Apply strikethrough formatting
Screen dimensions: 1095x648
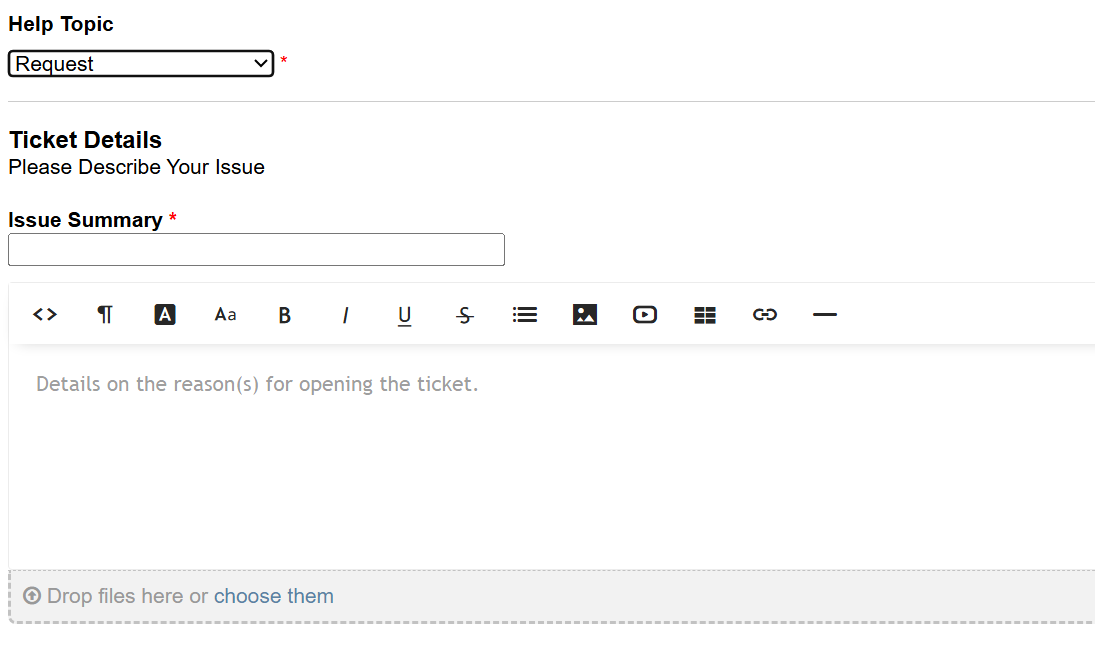tap(465, 315)
